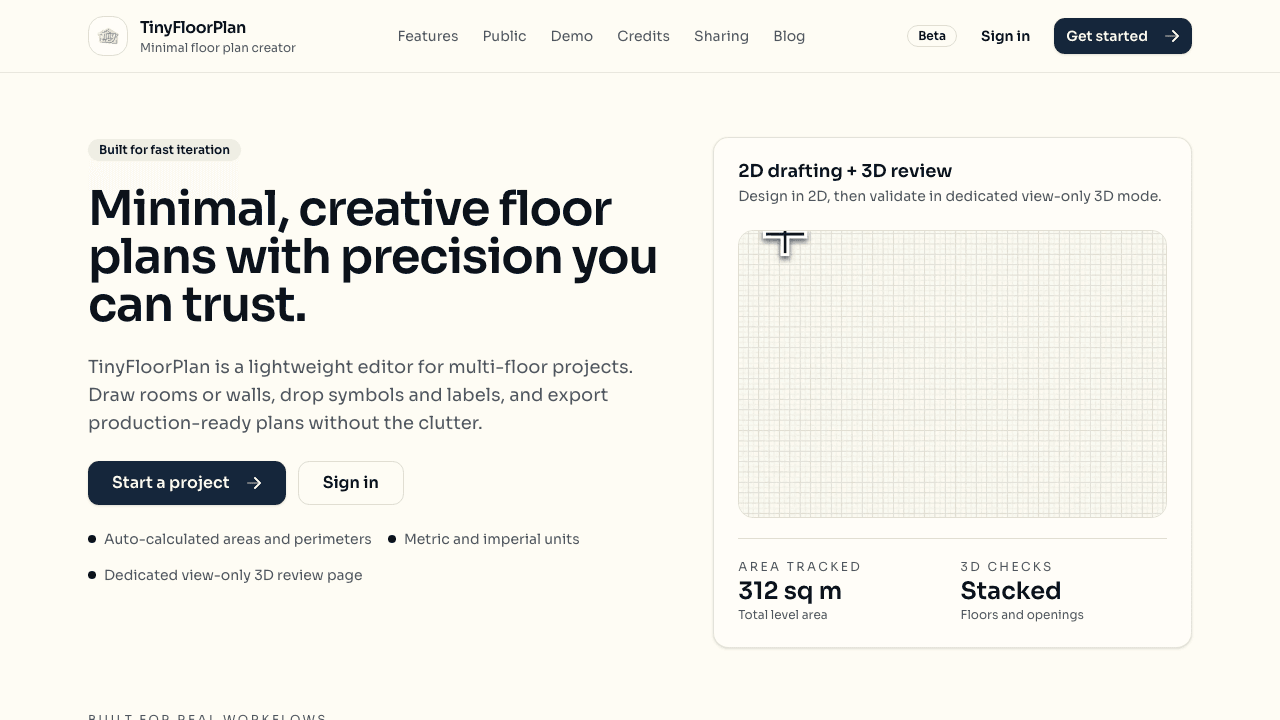Viewport: 1280px width, 720px height.
Task: Select the Built for fast iteration badge
Action: coord(164,150)
